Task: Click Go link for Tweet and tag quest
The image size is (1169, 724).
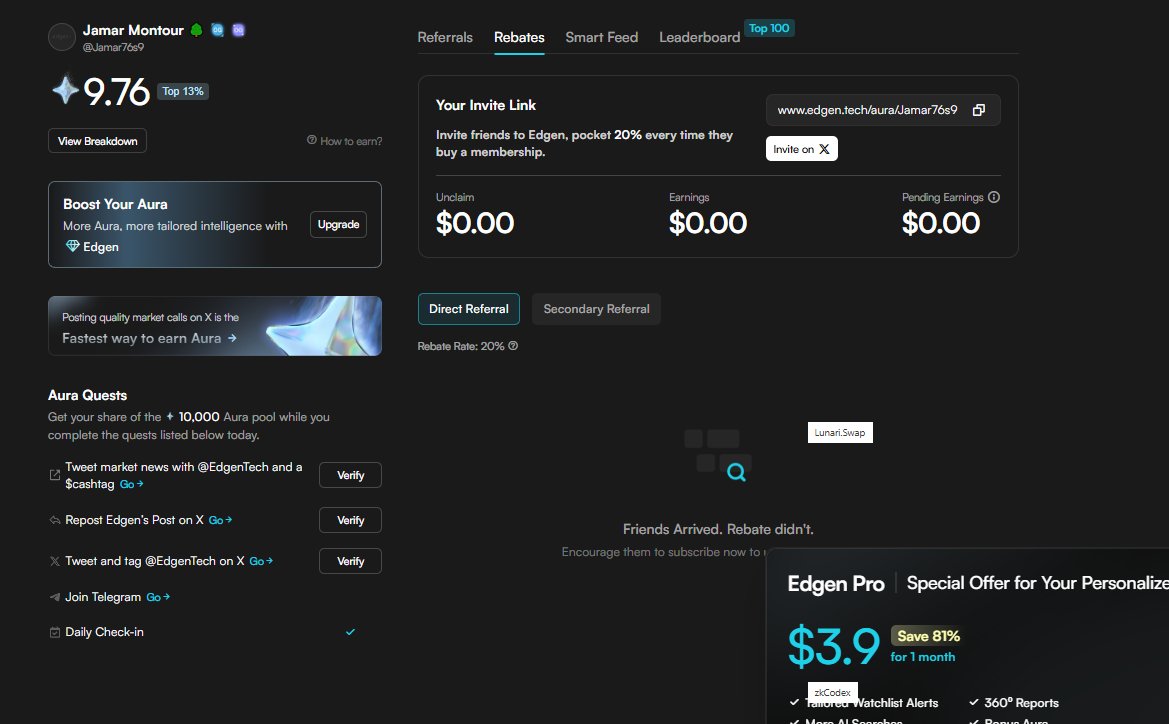Action: click(x=261, y=561)
